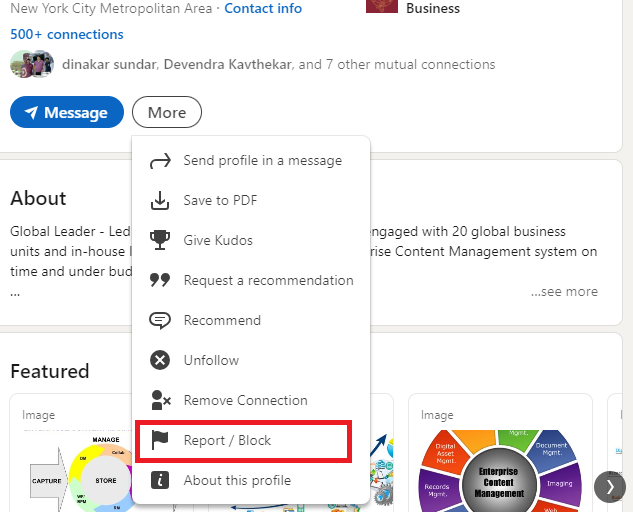The image size is (633, 512).
Task: Click the person-remove icon for Remove Connection
Action: [x=161, y=400]
